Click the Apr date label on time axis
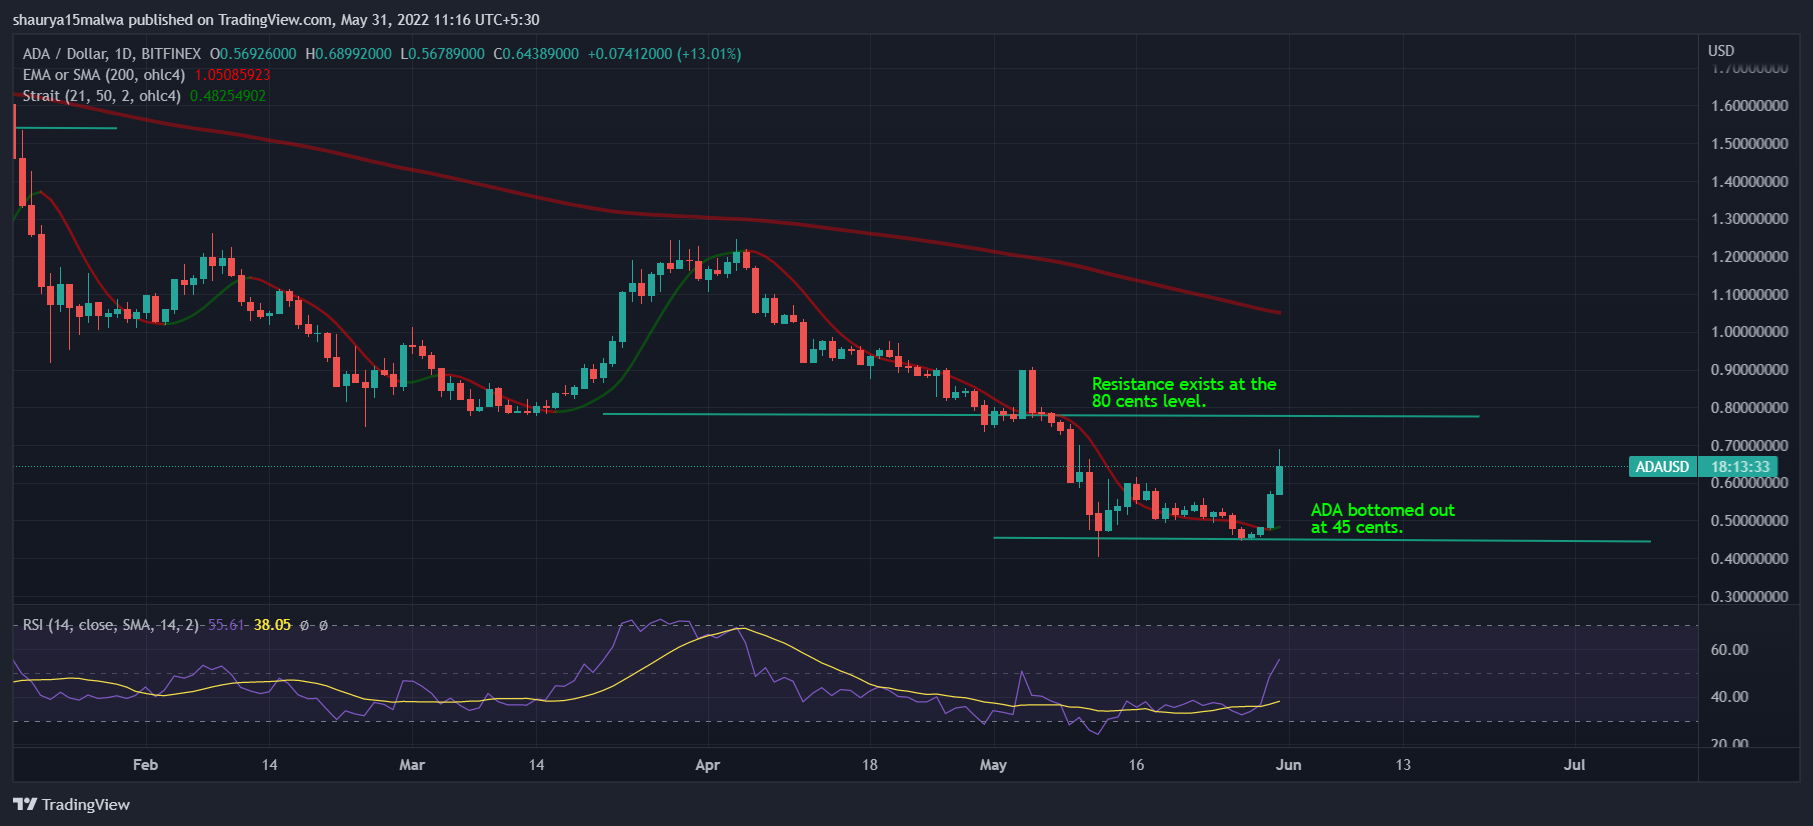 coord(707,765)
